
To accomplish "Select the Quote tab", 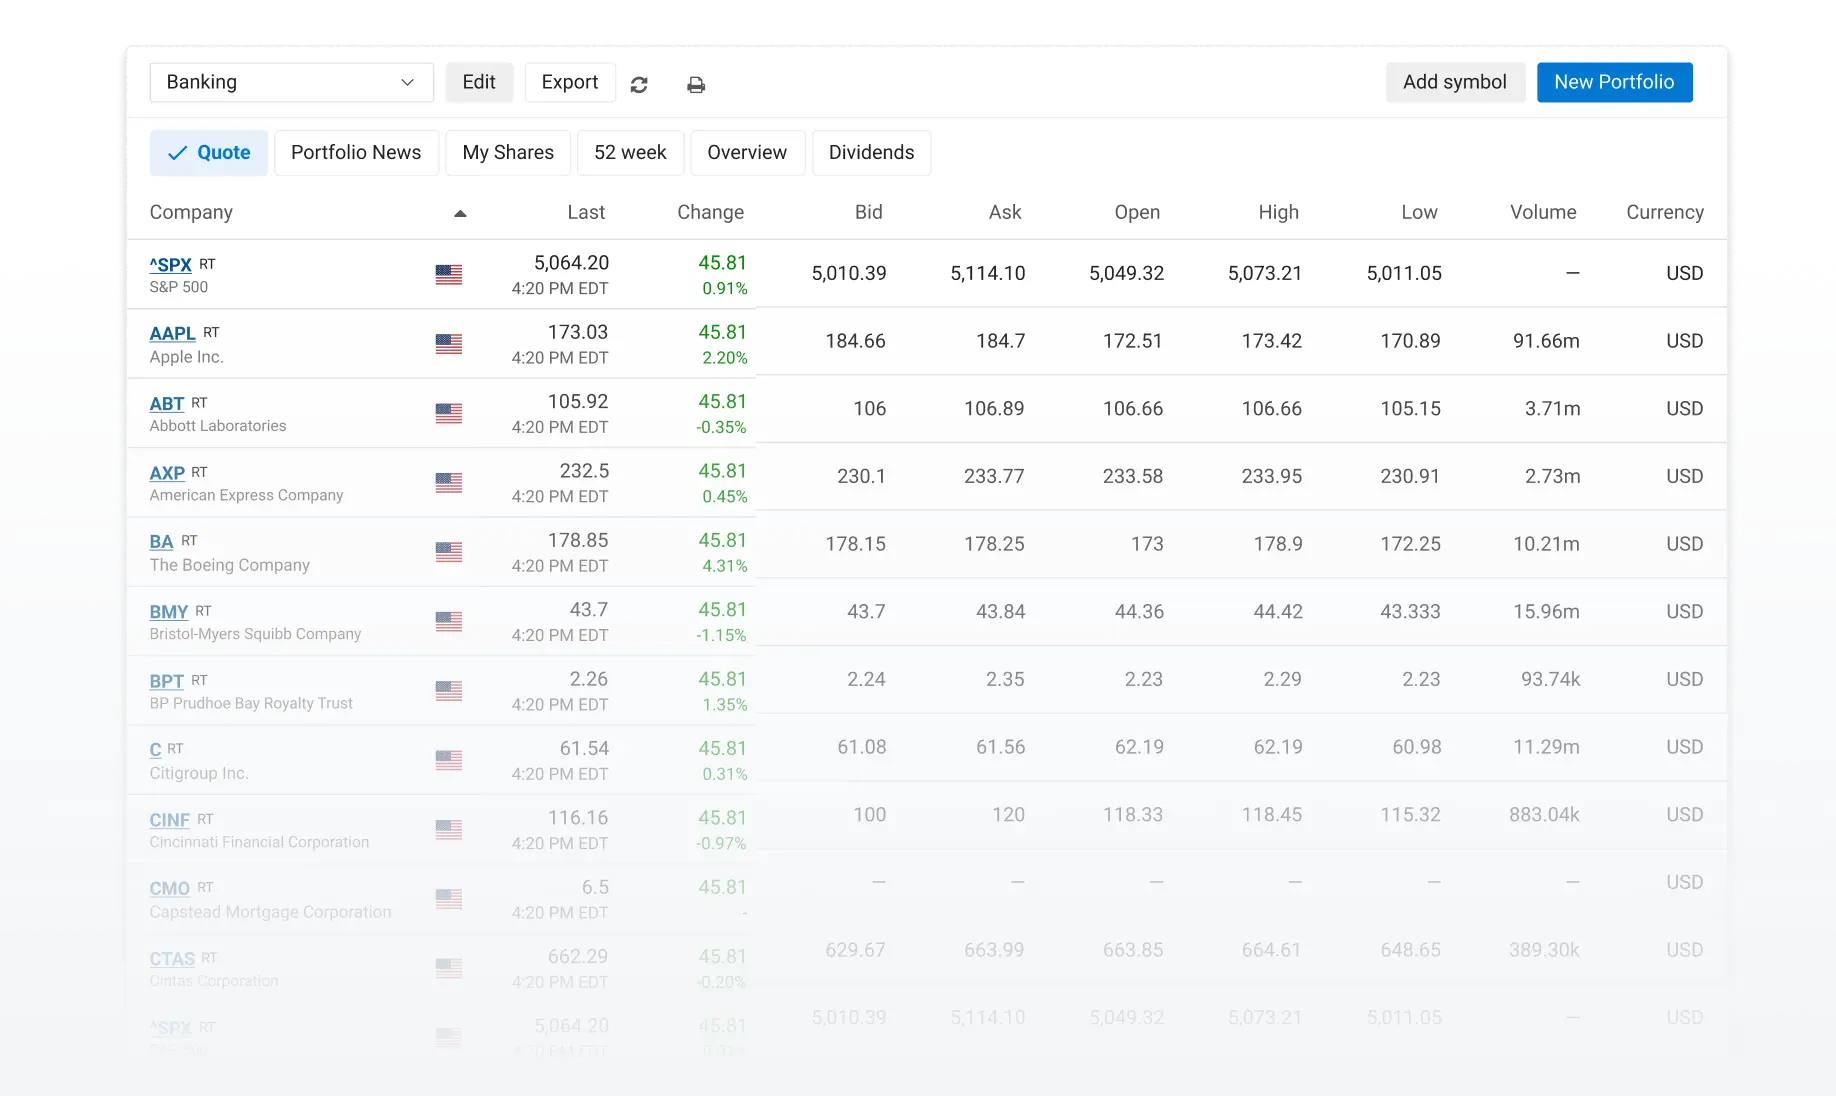I will (209, 153).
